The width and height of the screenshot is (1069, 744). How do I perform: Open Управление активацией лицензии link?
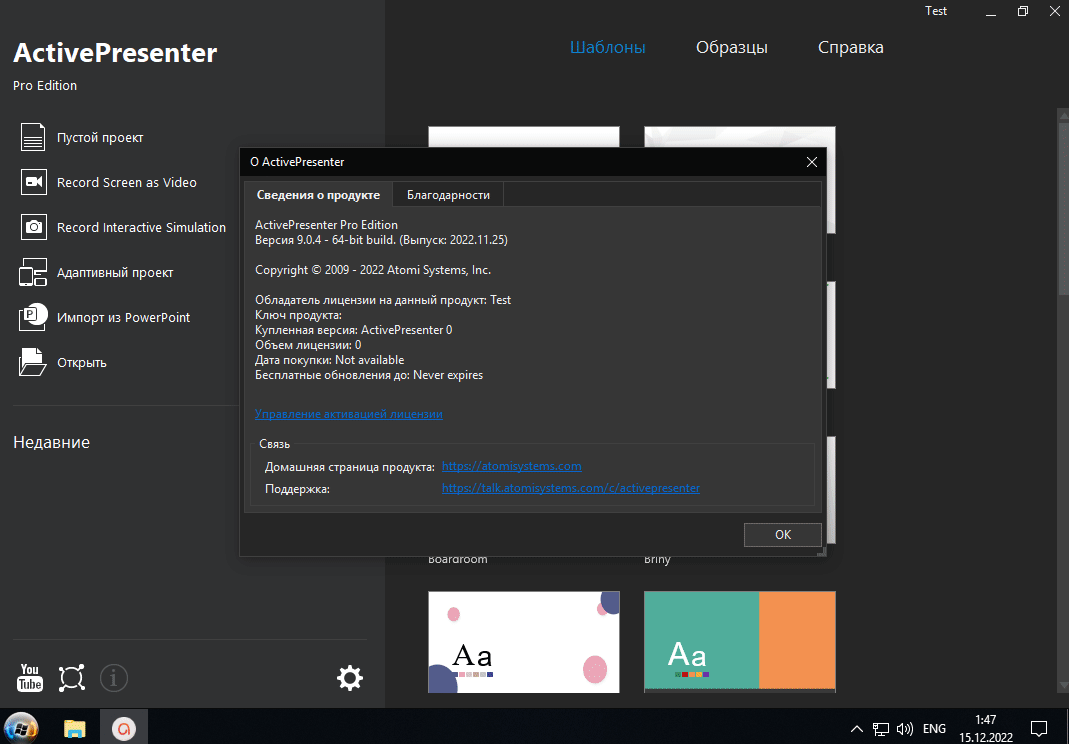tap(348, 414)
